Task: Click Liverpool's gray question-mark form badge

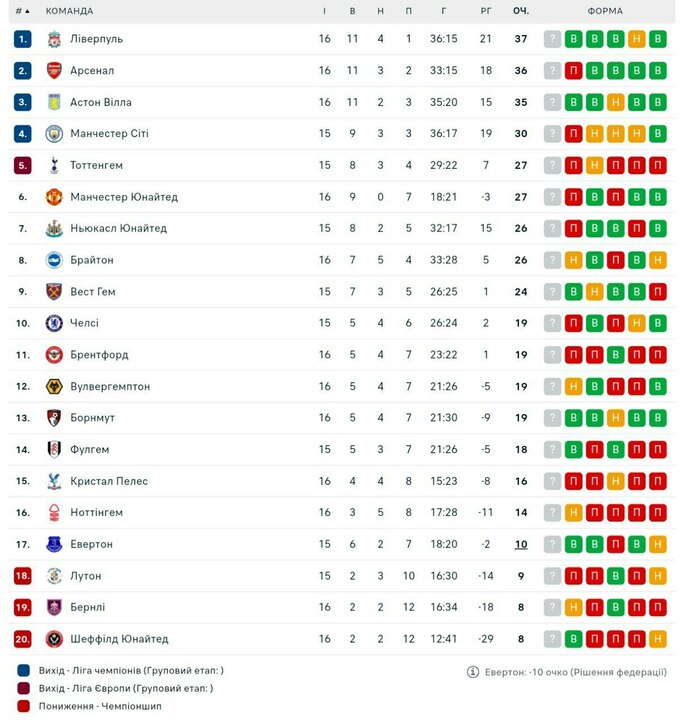Action: coord(552,39)
